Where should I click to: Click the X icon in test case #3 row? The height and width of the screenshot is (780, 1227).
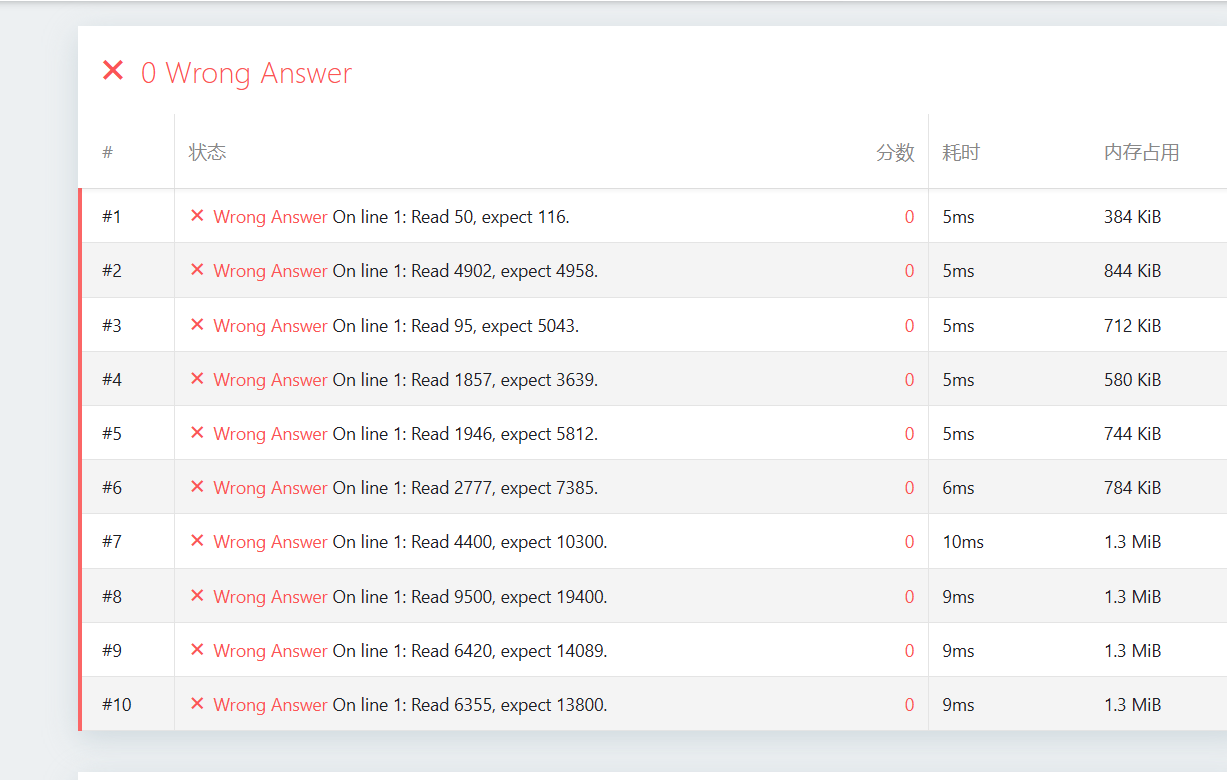click(x=197, y=325)
